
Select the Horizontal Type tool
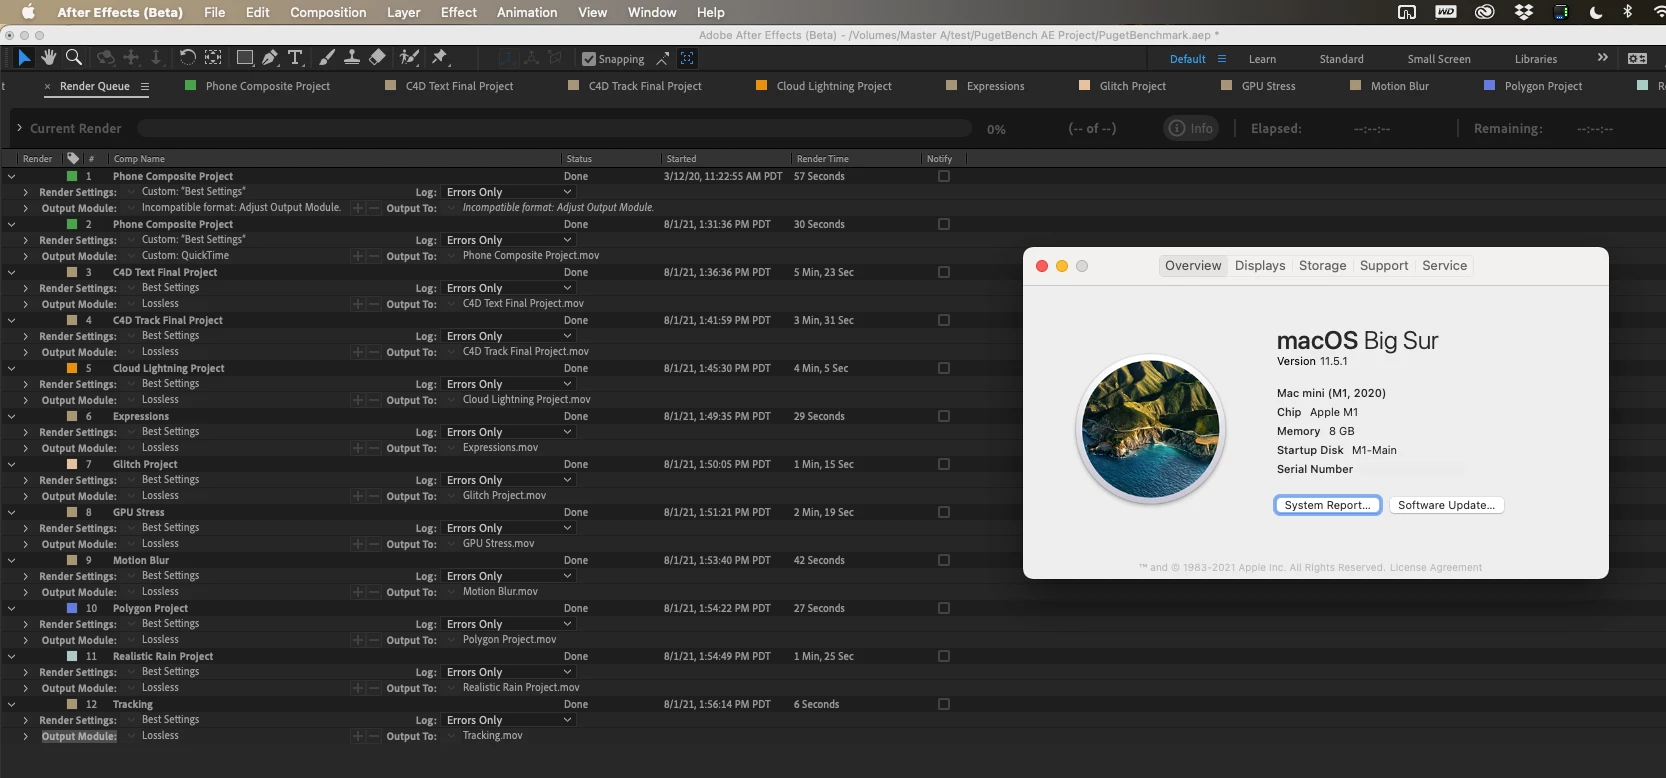295,58
